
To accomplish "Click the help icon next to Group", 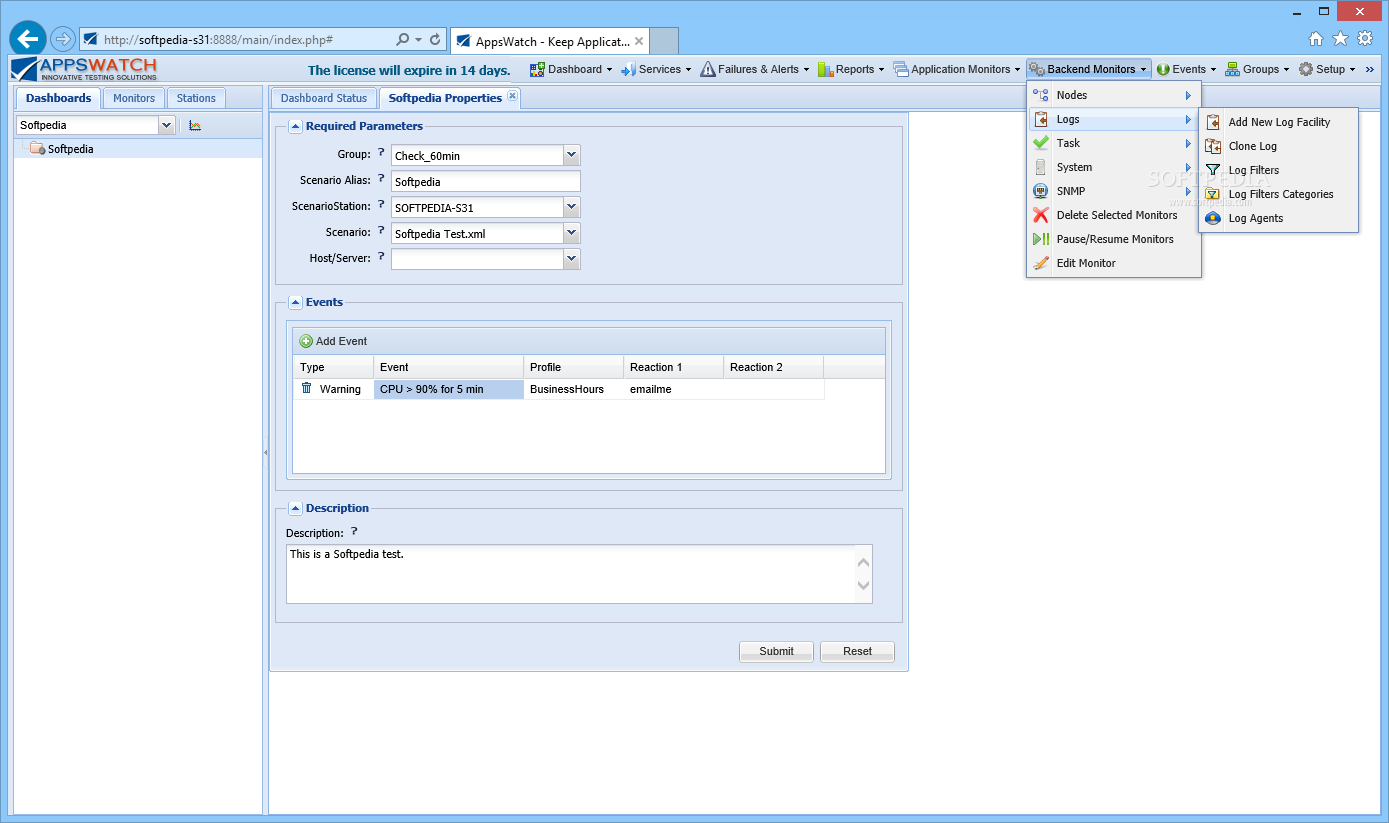I will 381,153.
